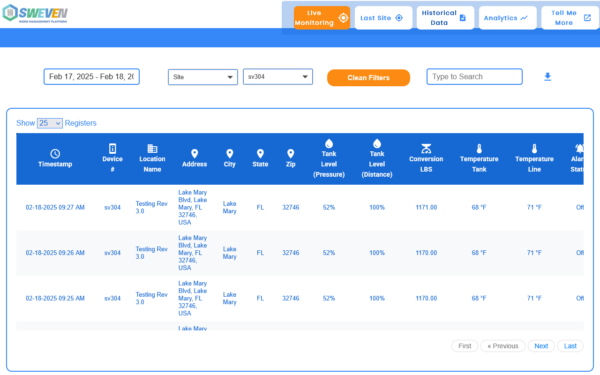Click Testing Rev 3.0 in the 09:25 AM row
This screenshot has width=600, height=375.
click(x=152, y=298)
